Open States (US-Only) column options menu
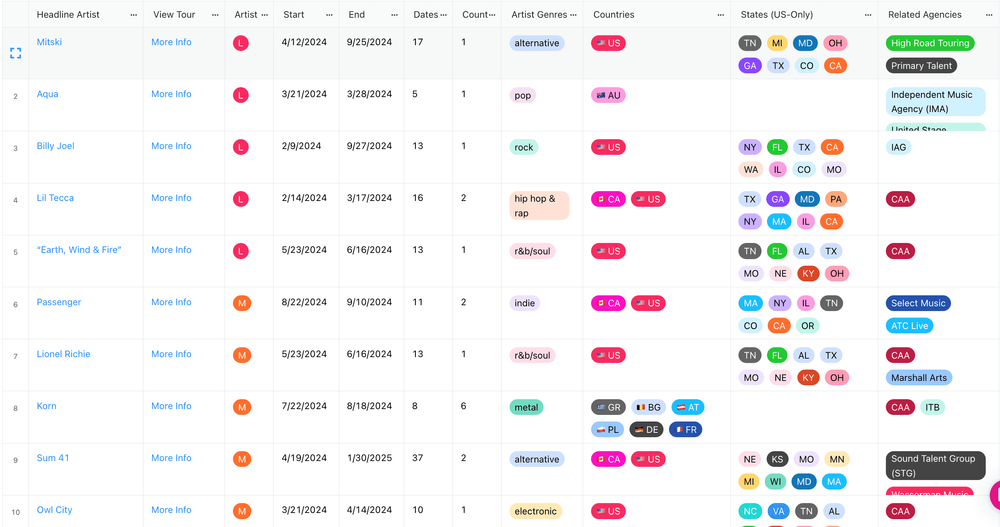This screenshot has width=1000, height=527. 868,15
